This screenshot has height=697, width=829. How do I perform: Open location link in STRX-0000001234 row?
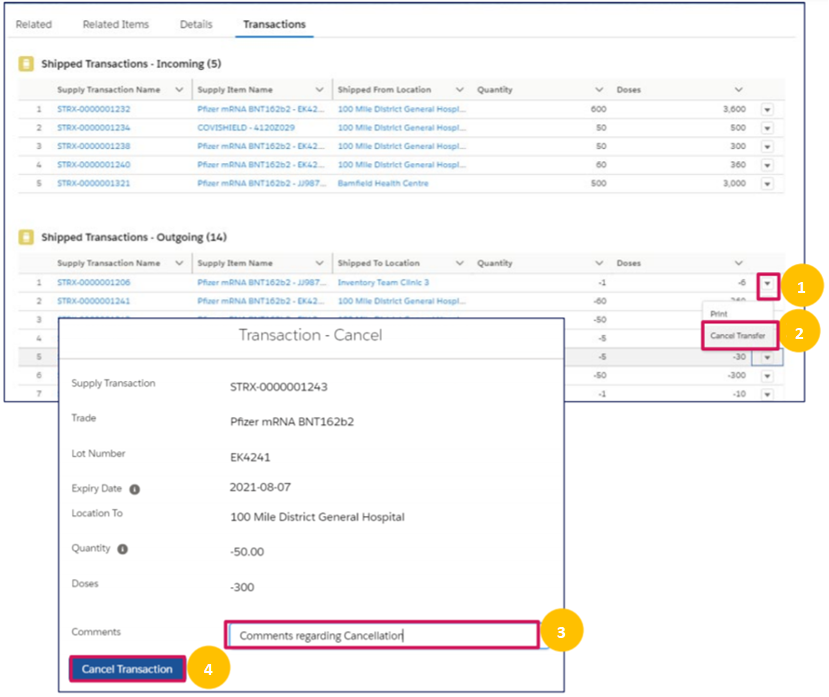click(x=402, y=127)
